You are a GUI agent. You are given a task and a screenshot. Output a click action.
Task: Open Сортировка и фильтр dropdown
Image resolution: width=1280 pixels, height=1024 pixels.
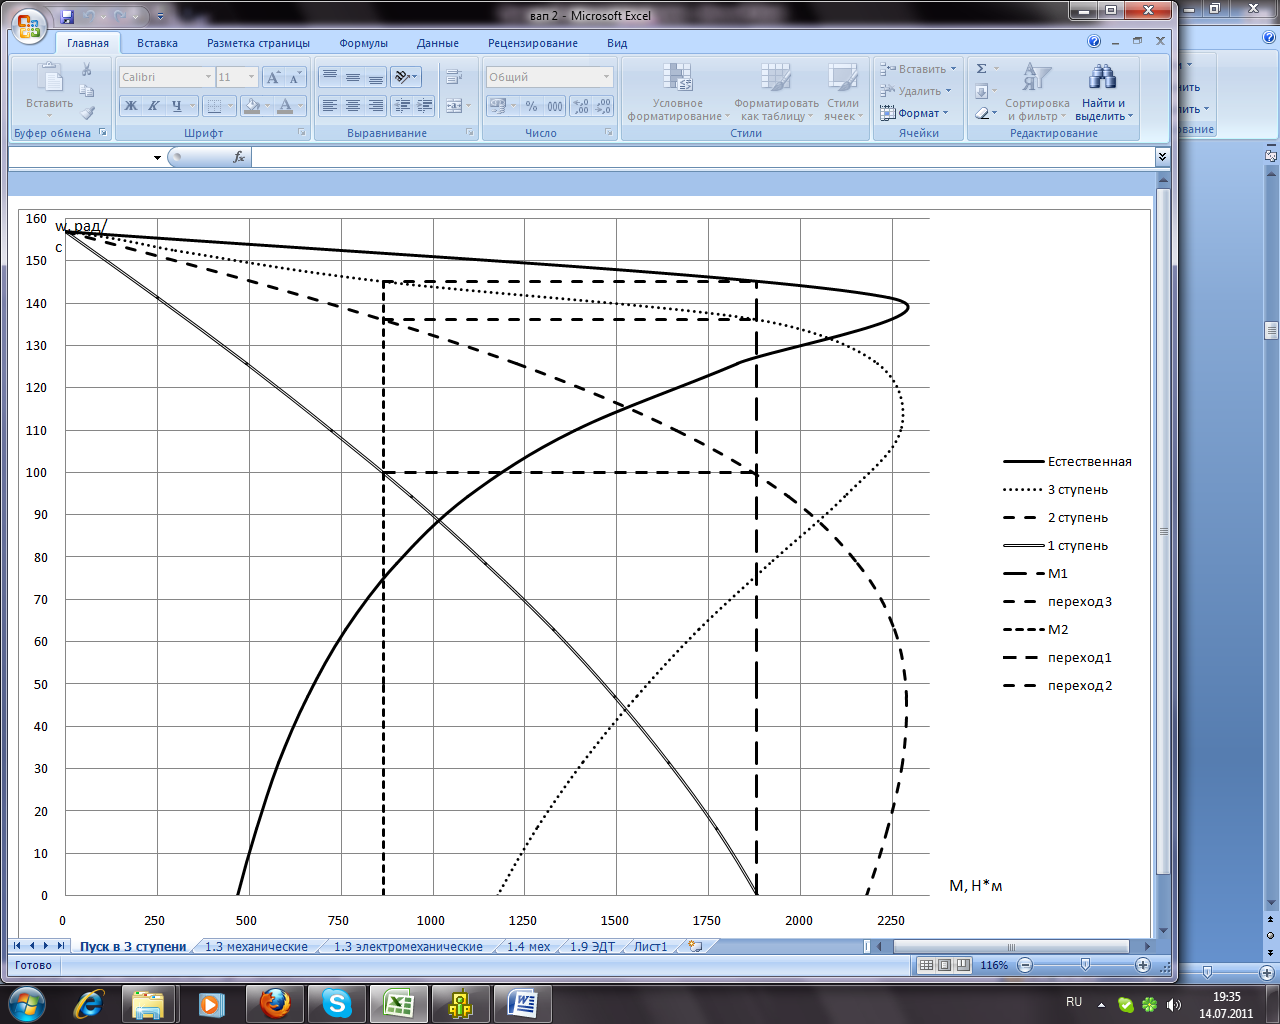tap(1037, 92)
